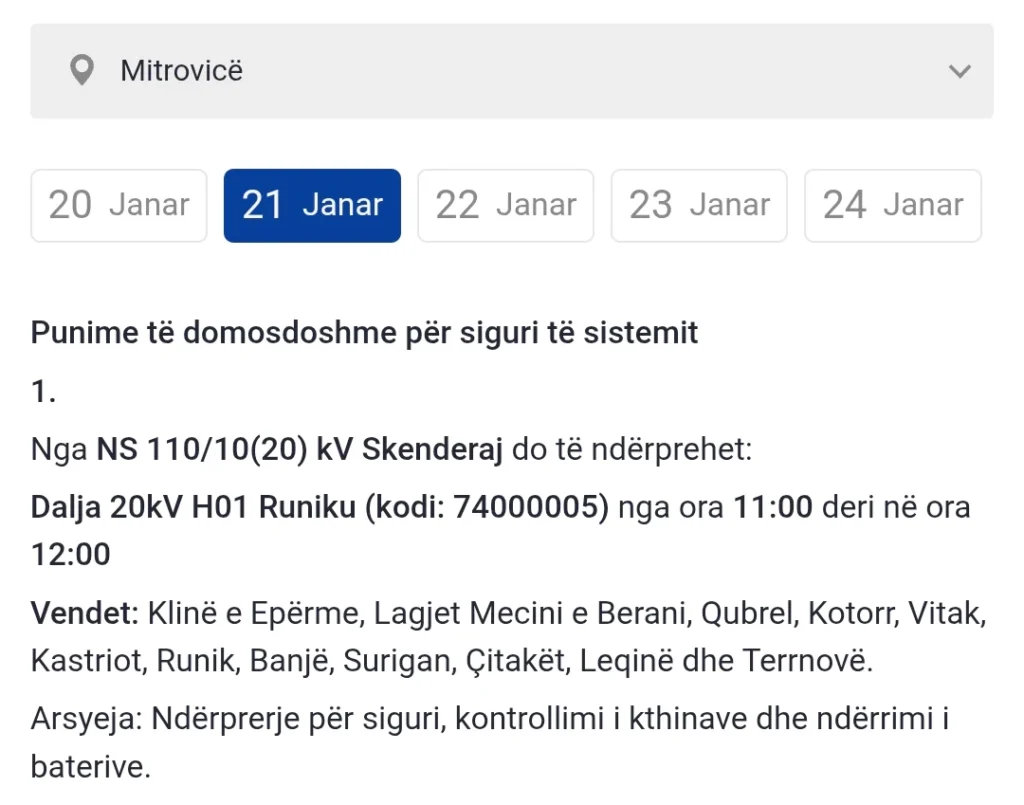The image size is (1024, 805).
Task: Click outage item number 1.
Action: tap(43, 392)
